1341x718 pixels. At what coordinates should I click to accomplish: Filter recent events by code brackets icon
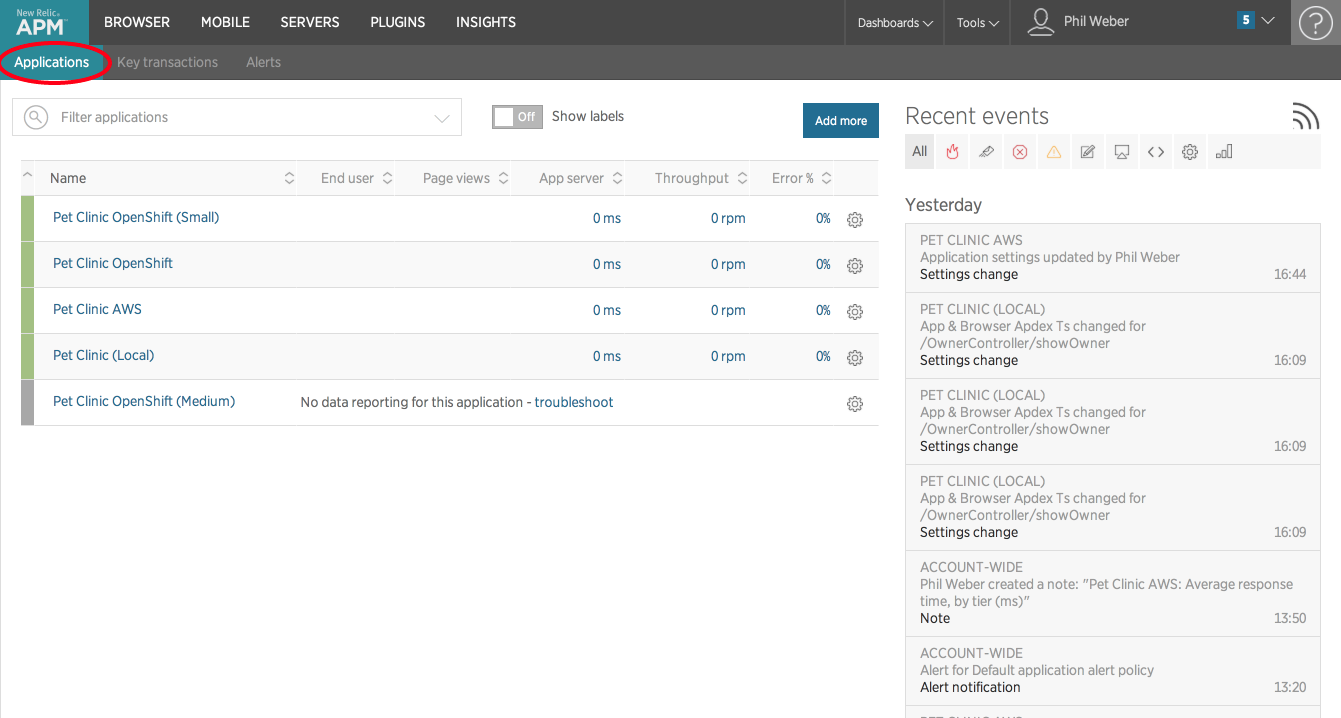(1156, 152)
